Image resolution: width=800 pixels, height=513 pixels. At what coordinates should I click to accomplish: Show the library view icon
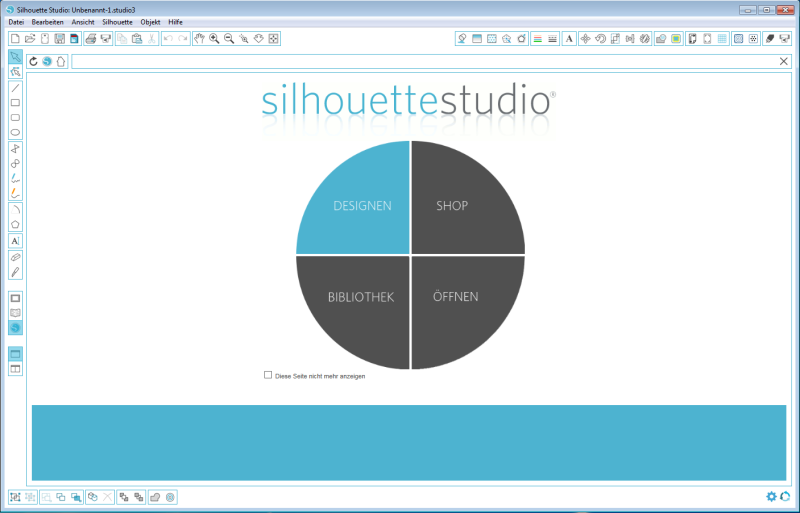[15, 313]
